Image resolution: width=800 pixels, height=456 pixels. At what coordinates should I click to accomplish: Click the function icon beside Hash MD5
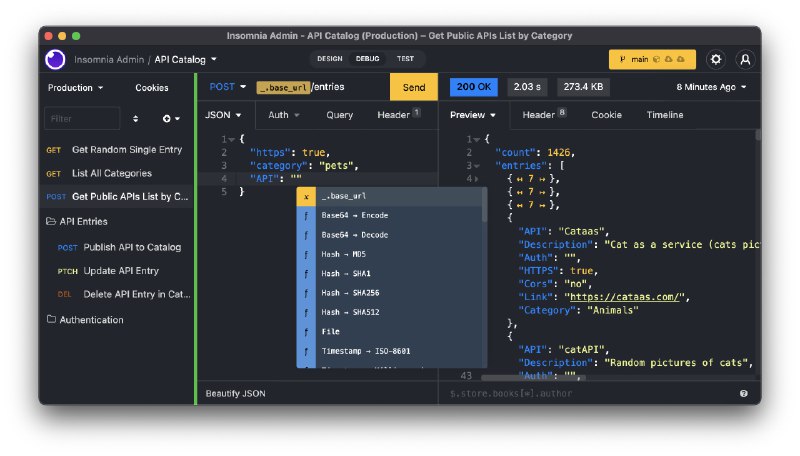[x=306, y=255]
